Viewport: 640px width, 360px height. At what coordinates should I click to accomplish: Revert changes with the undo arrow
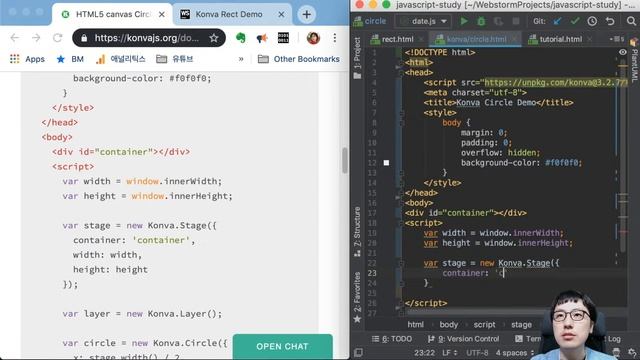pos(610,21)
